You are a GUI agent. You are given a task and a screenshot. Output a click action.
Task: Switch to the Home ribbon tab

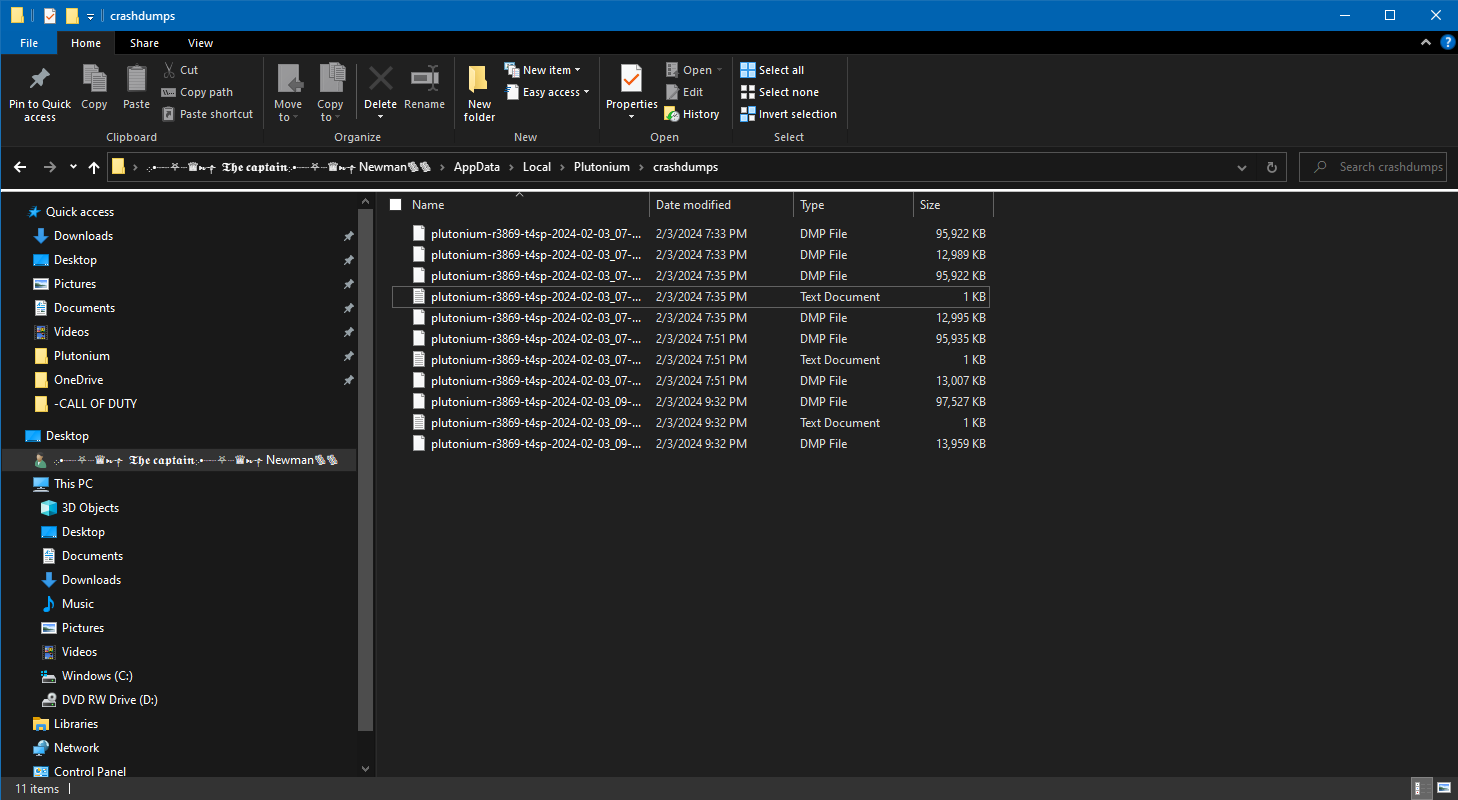(86, 43)
